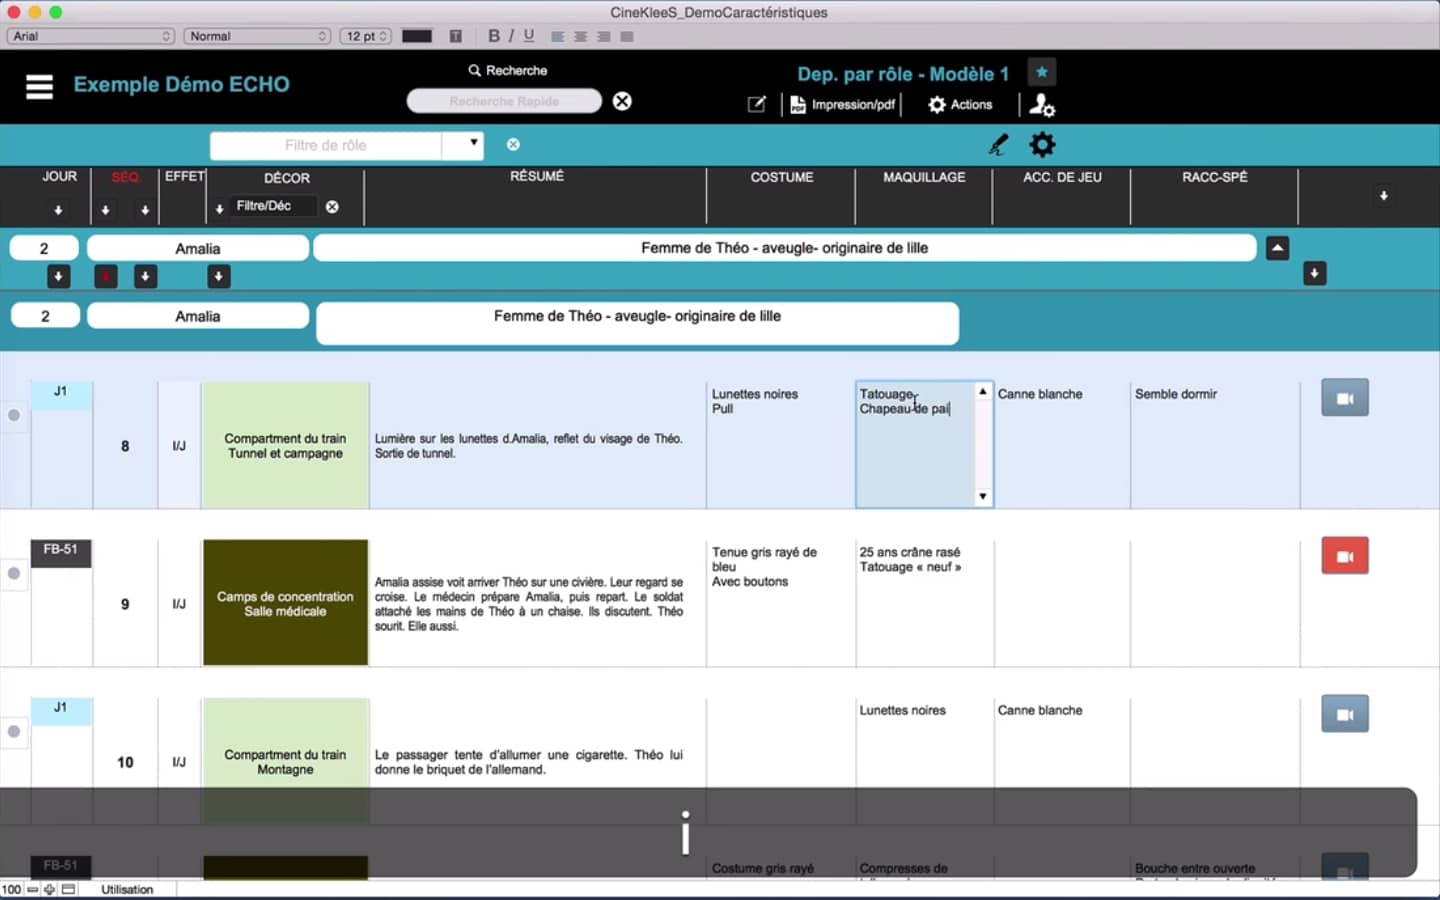Open the Arial font dropdown

click(91, 36)
